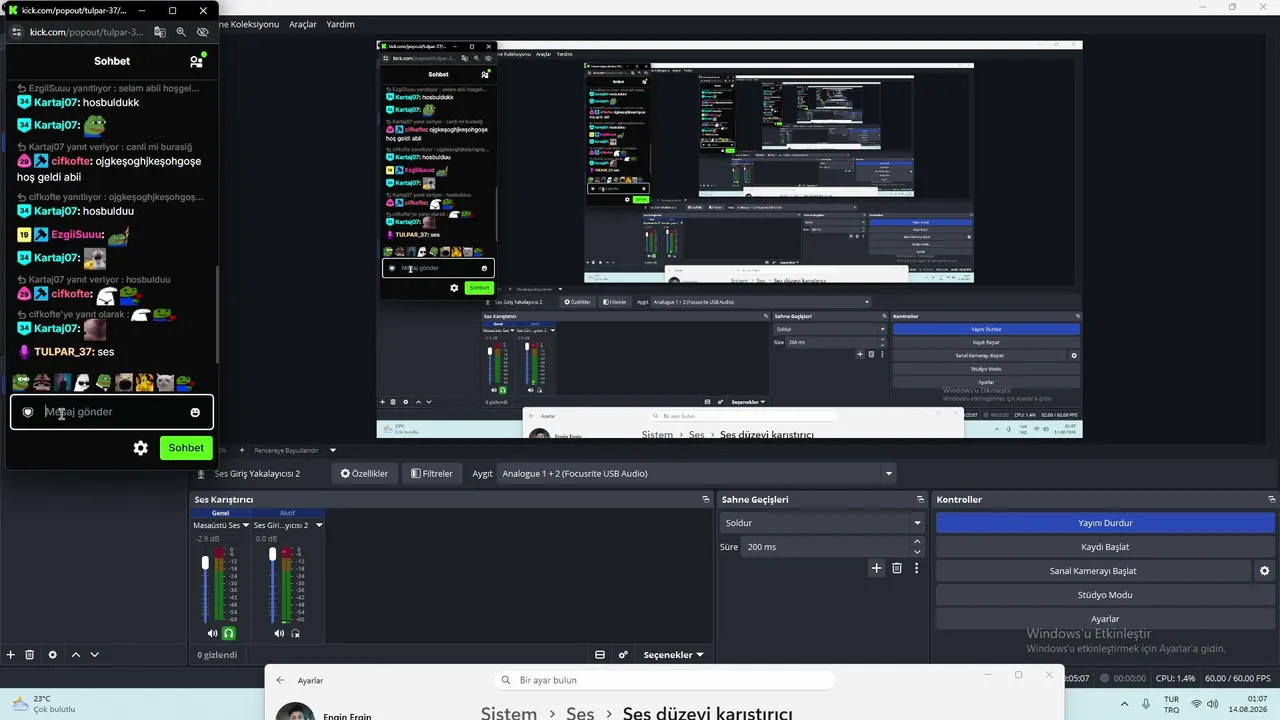This screenshot has height=720, width=1280.
Task: Open advanced audio properties gears icon
Action: [623, 655]
